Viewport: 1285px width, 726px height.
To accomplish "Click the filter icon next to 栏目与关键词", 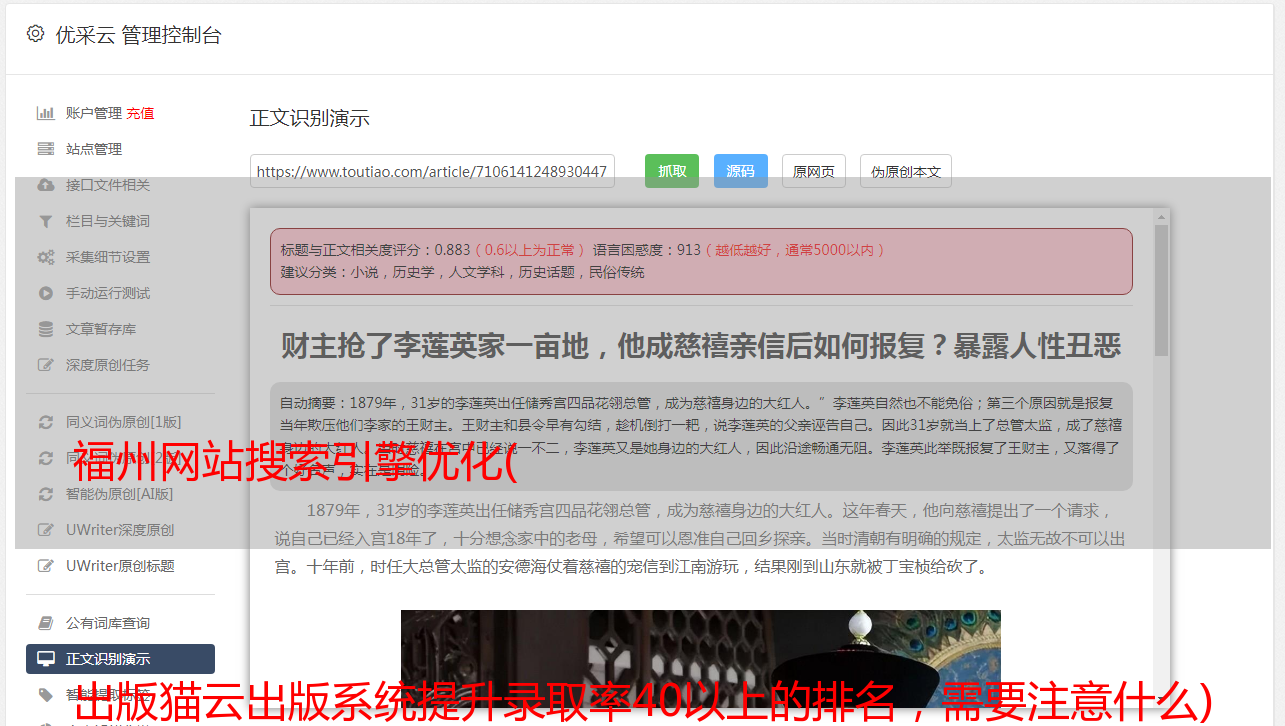I will [x=45, y=221].
